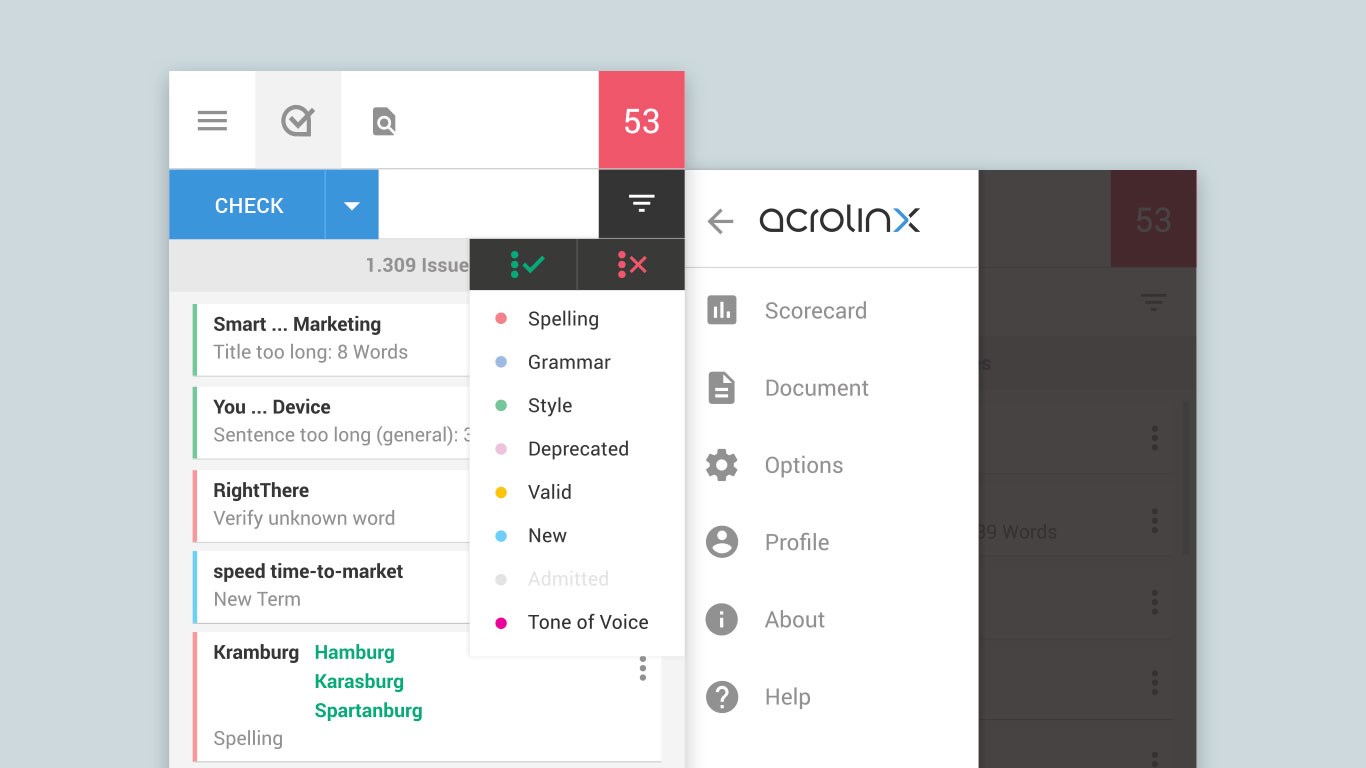Select the 'speed time-to-market' New Term card
Viewport: 1366px width, 768px height.
(331, 587)
